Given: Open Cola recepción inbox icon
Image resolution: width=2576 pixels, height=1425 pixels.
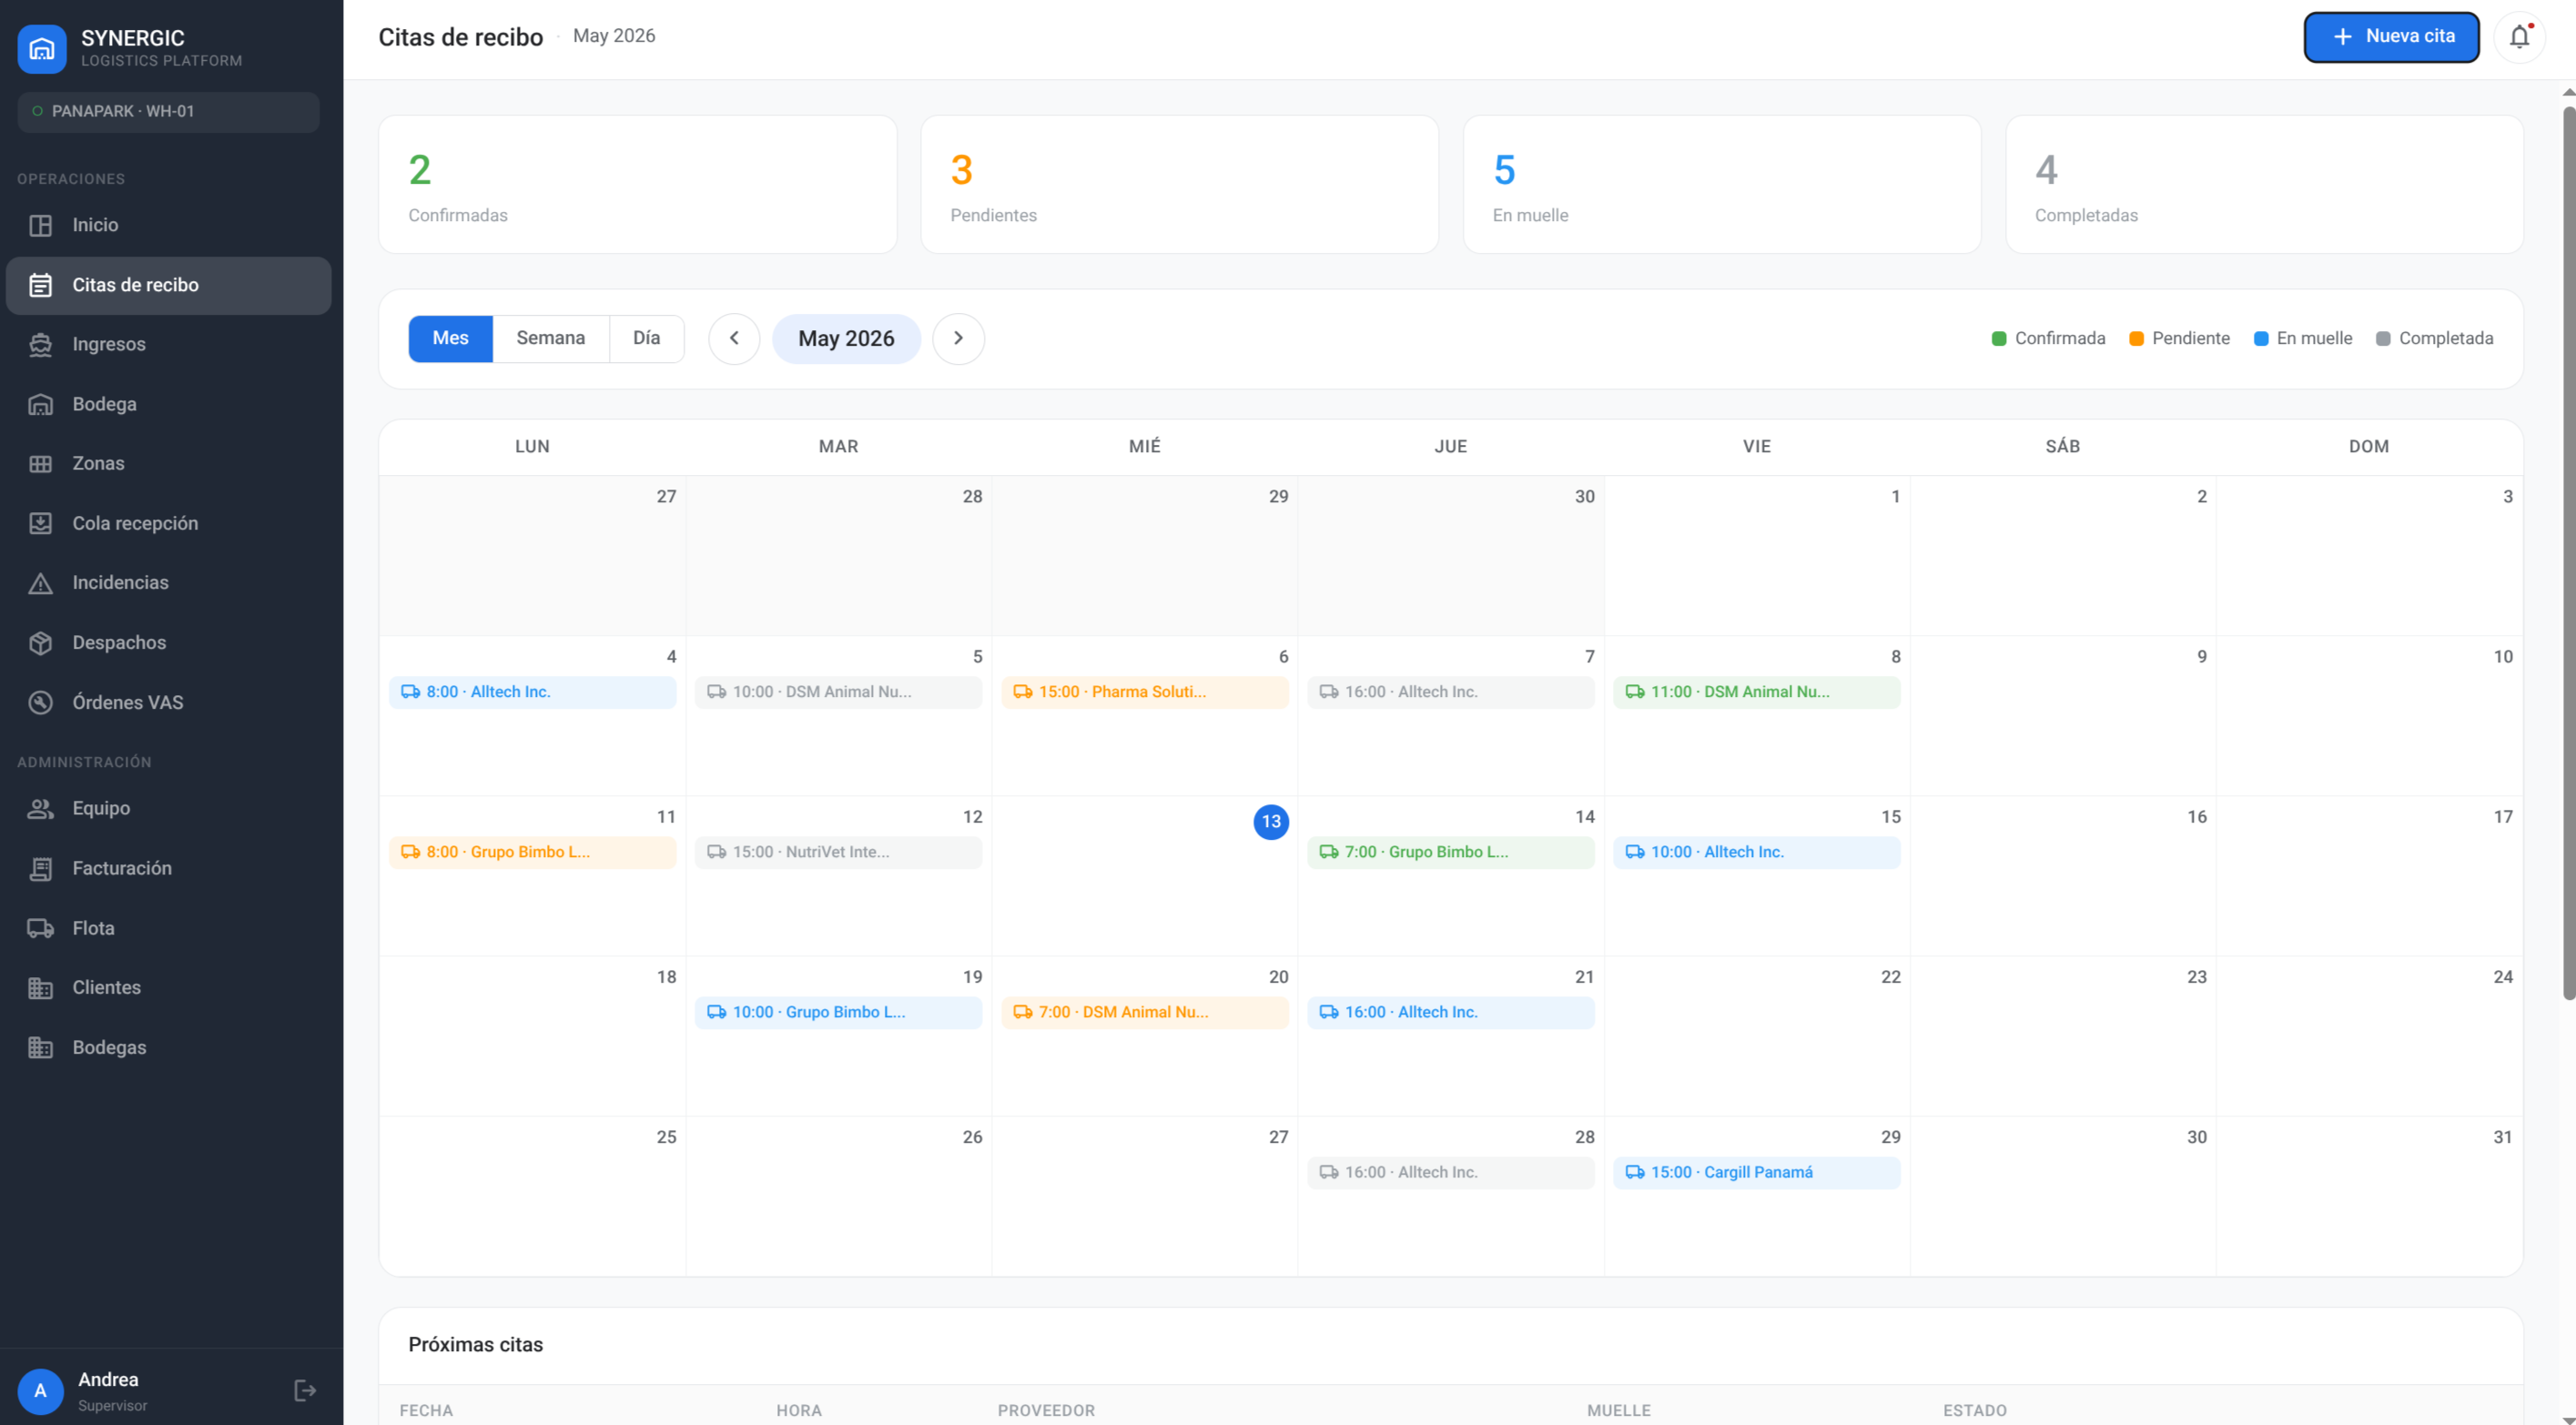Looking at the screenshot, I should [x=40, y=523].
